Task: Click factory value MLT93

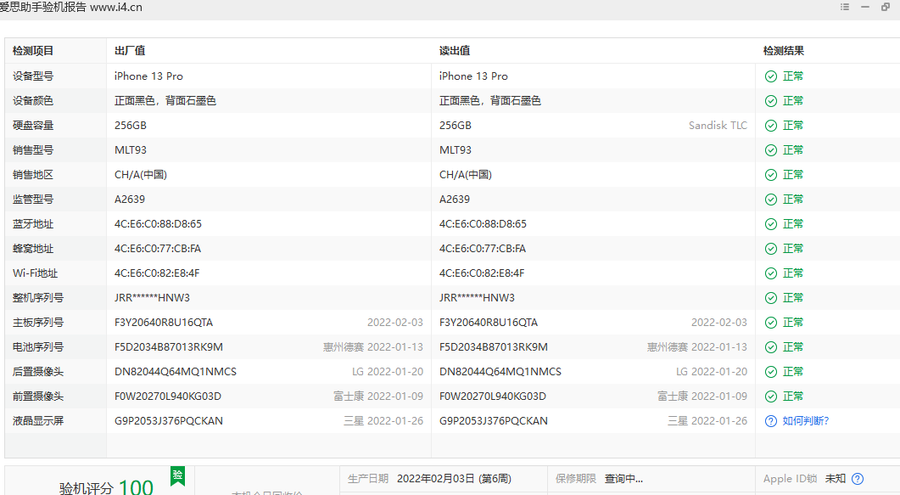Action: click(130, 150)
